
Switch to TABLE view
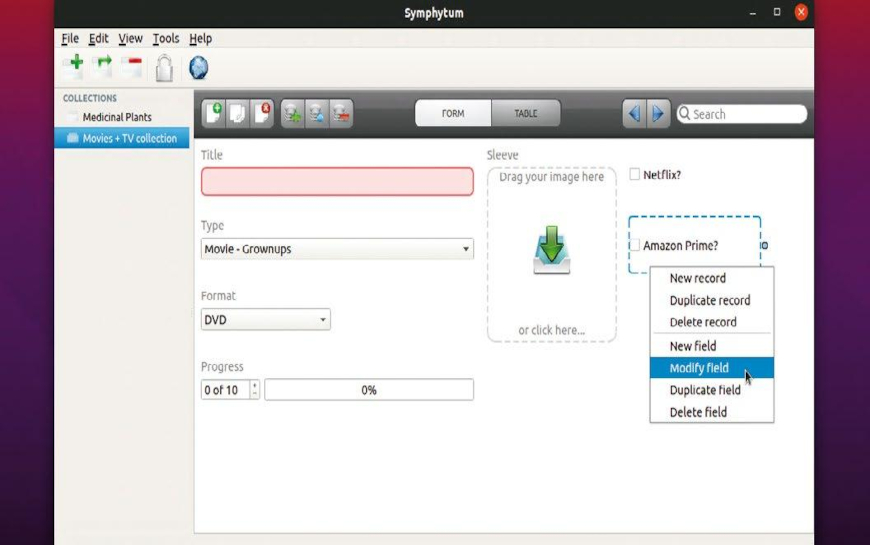(525, 113)
